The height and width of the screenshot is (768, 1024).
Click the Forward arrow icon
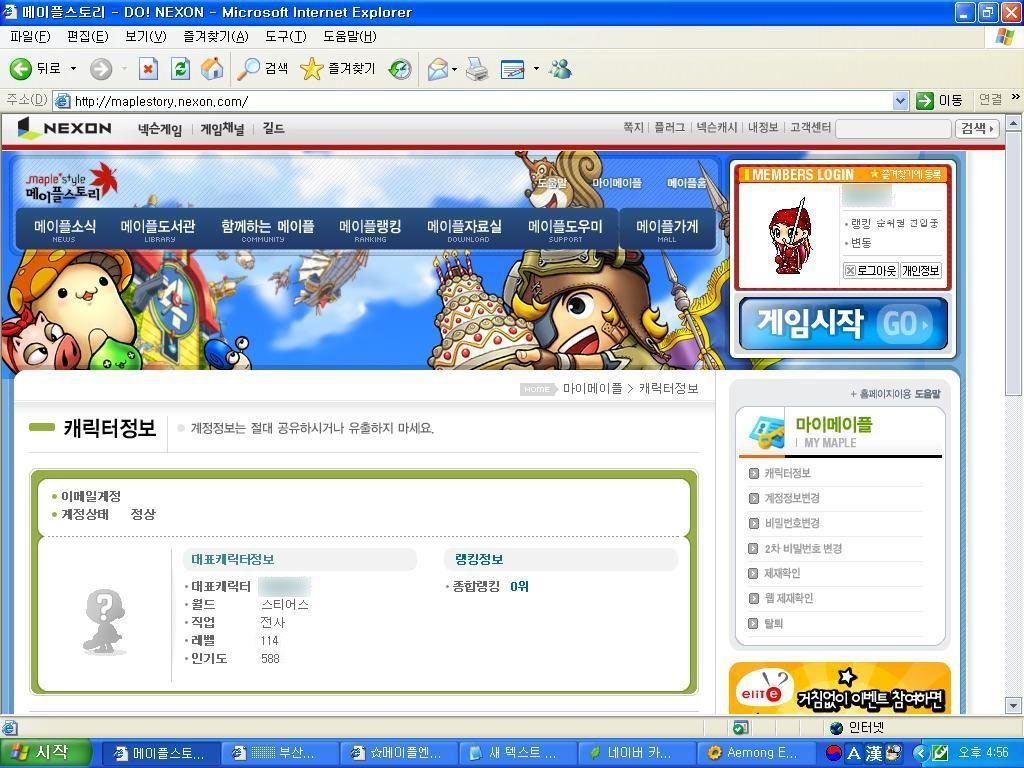coord(101,69)
